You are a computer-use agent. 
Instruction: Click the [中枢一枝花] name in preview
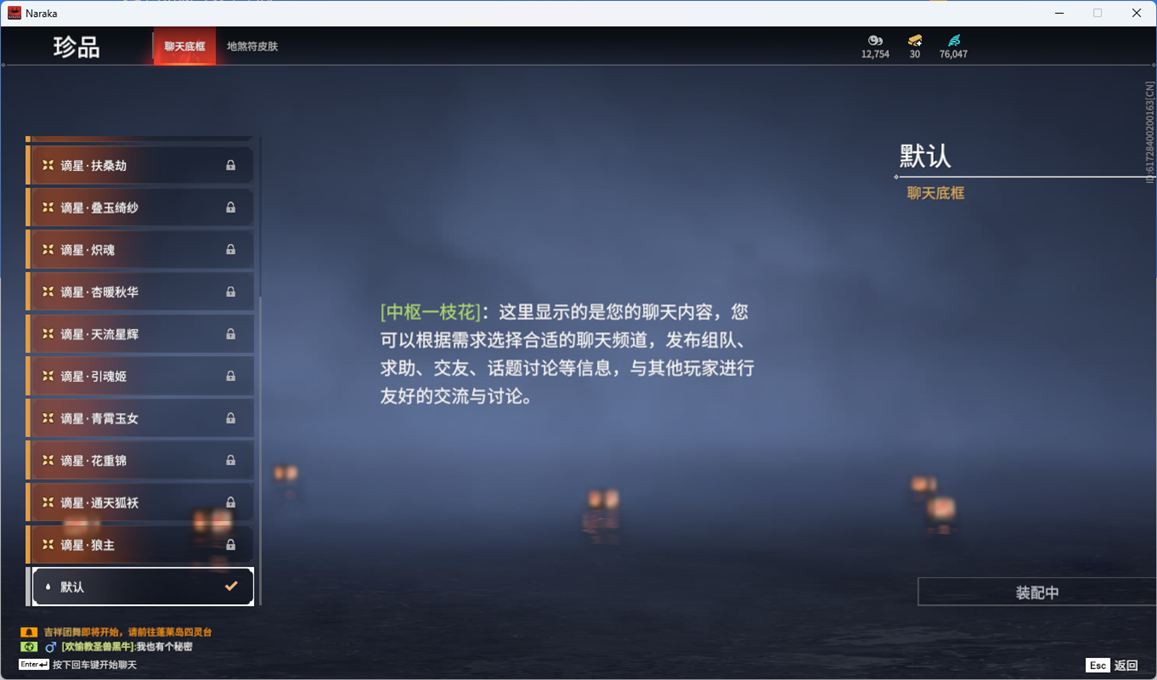tap(430, 312)
